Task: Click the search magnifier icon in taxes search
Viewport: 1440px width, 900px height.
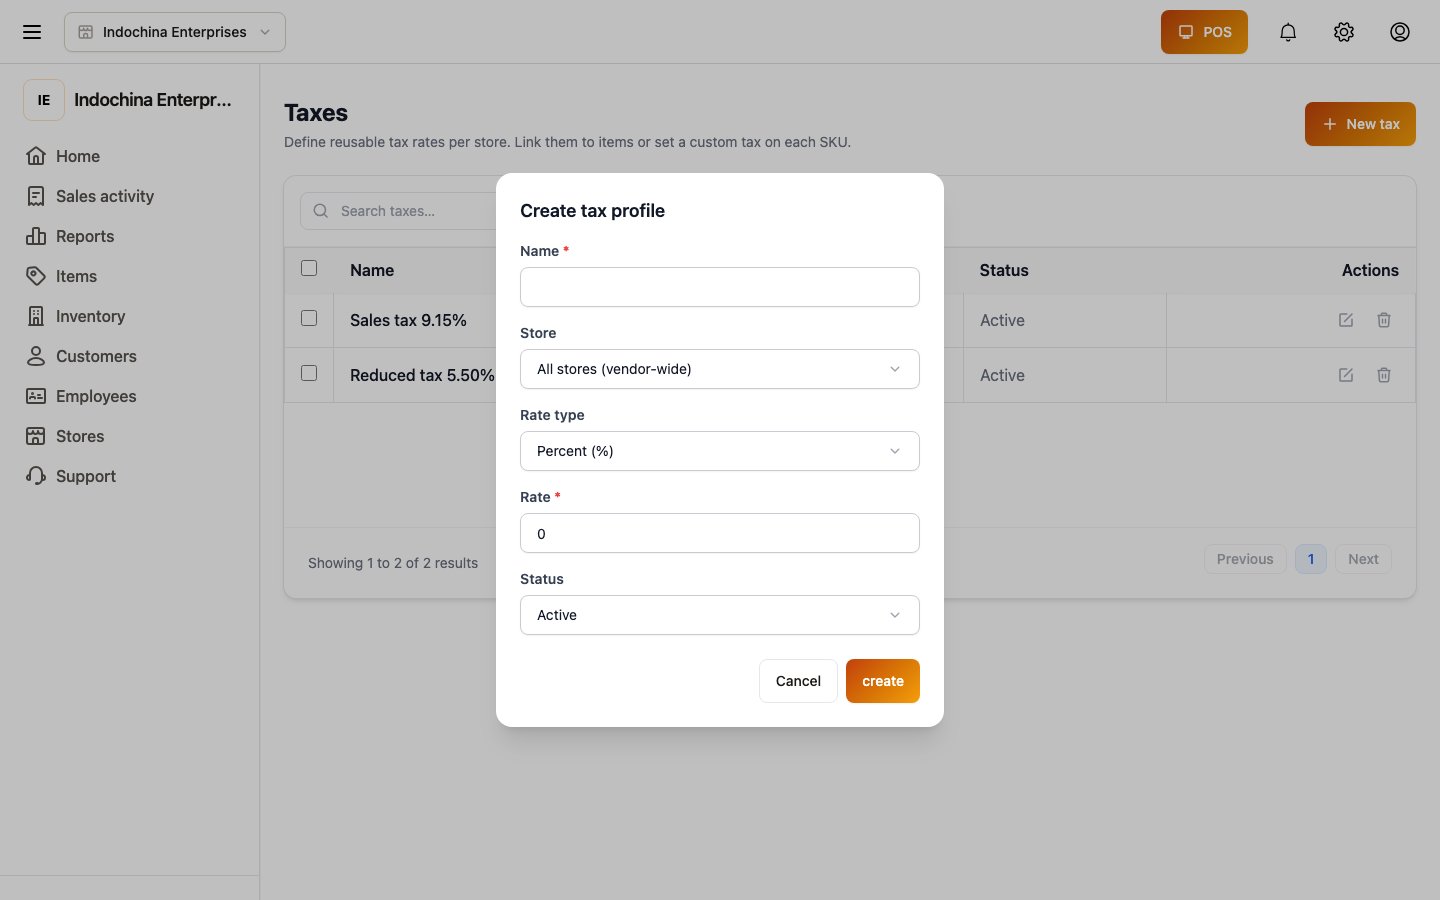Action: coord(321,211)
